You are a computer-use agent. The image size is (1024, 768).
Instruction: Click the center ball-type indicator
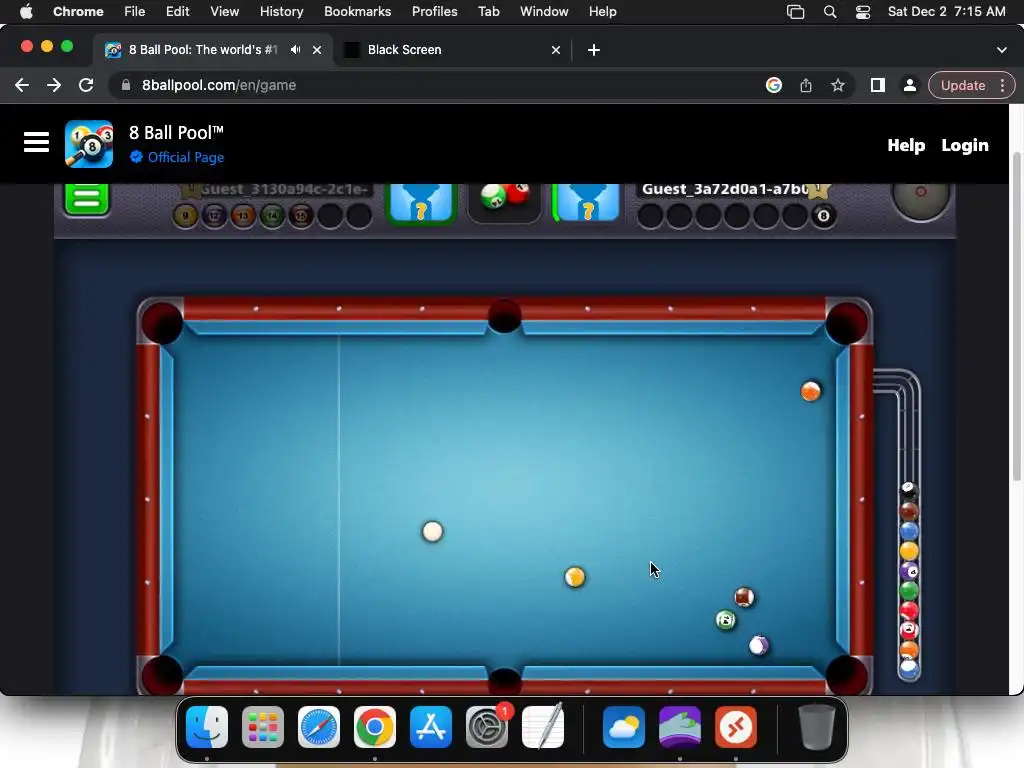[x=504, y=202]
